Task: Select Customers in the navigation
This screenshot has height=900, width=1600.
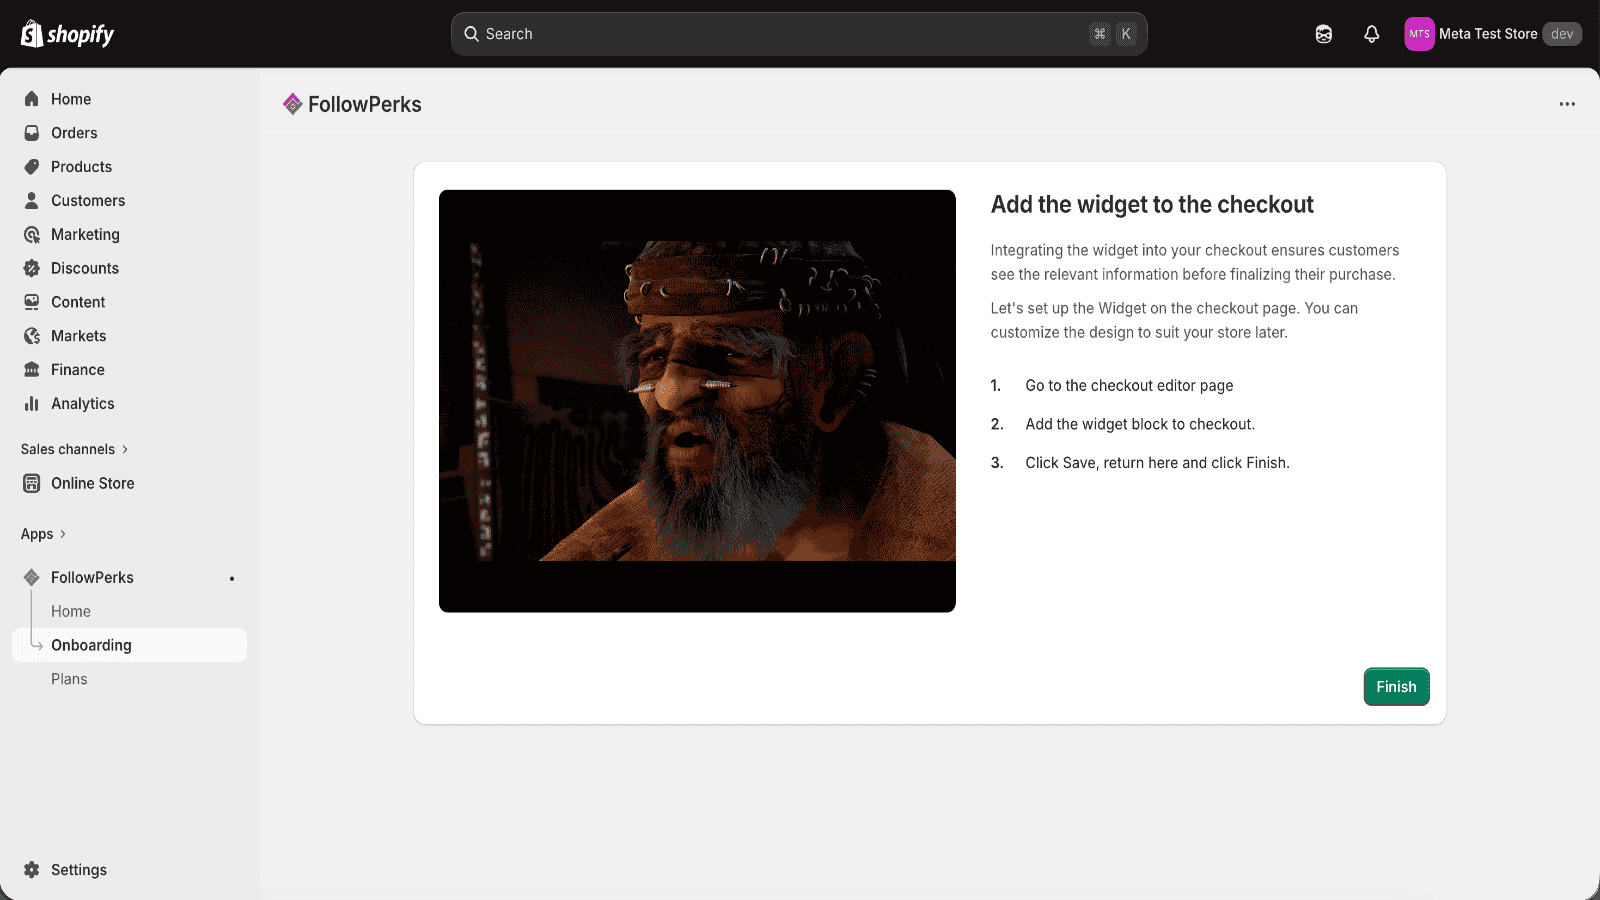Action: coord(129,201)
